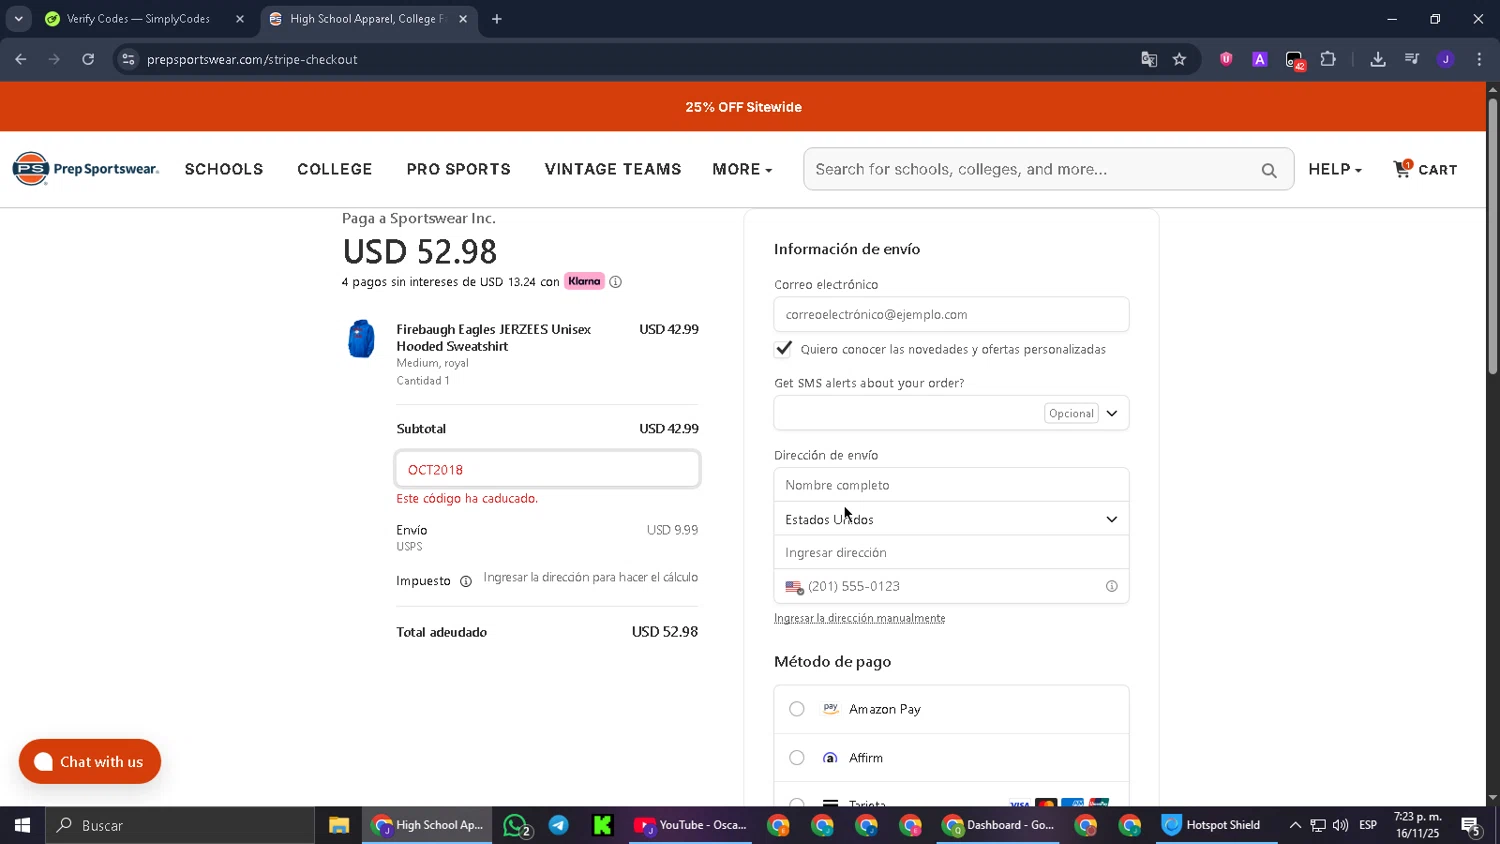The height and width of the screenshot is (844, 1500).
Task: Open the browser extensions puzzle icon
Action: tap(1328, 59)
